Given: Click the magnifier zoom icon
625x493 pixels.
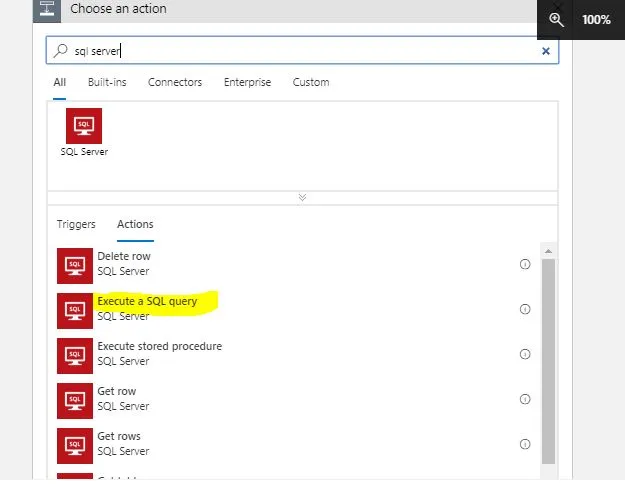Looking at the screenshot, I should (556, 20).
